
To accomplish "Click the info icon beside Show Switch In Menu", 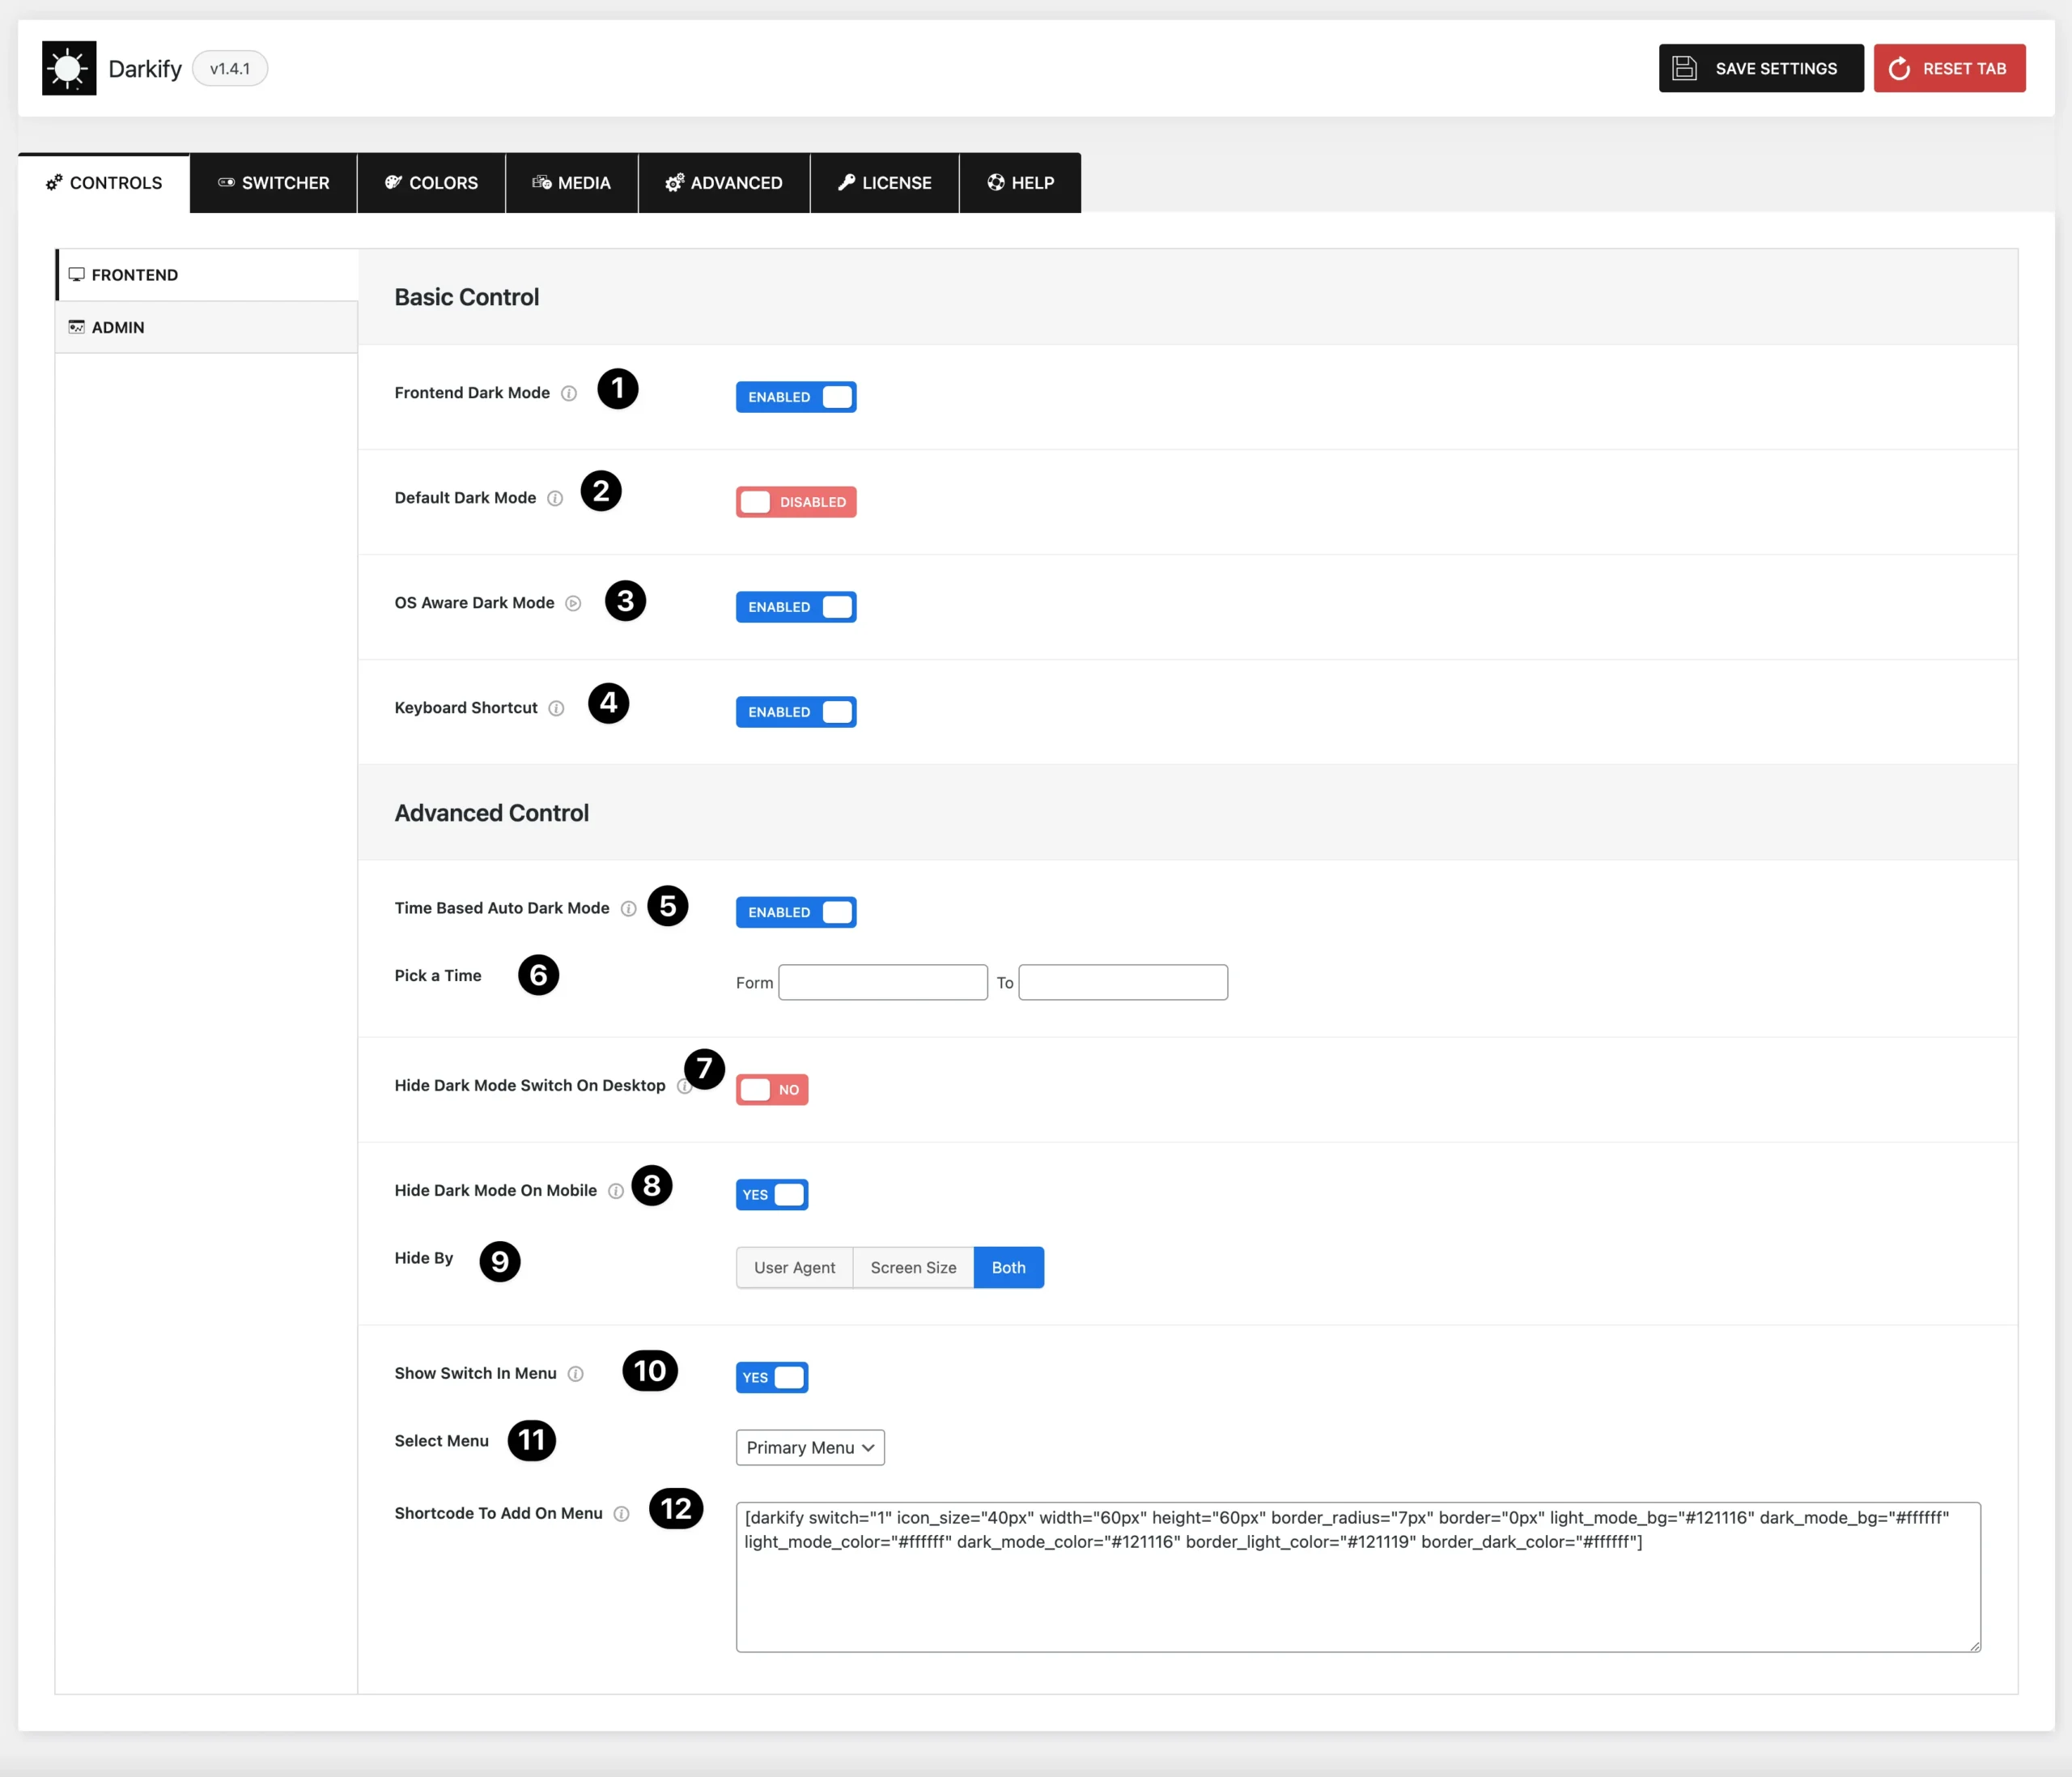I will pos(575,1373).
